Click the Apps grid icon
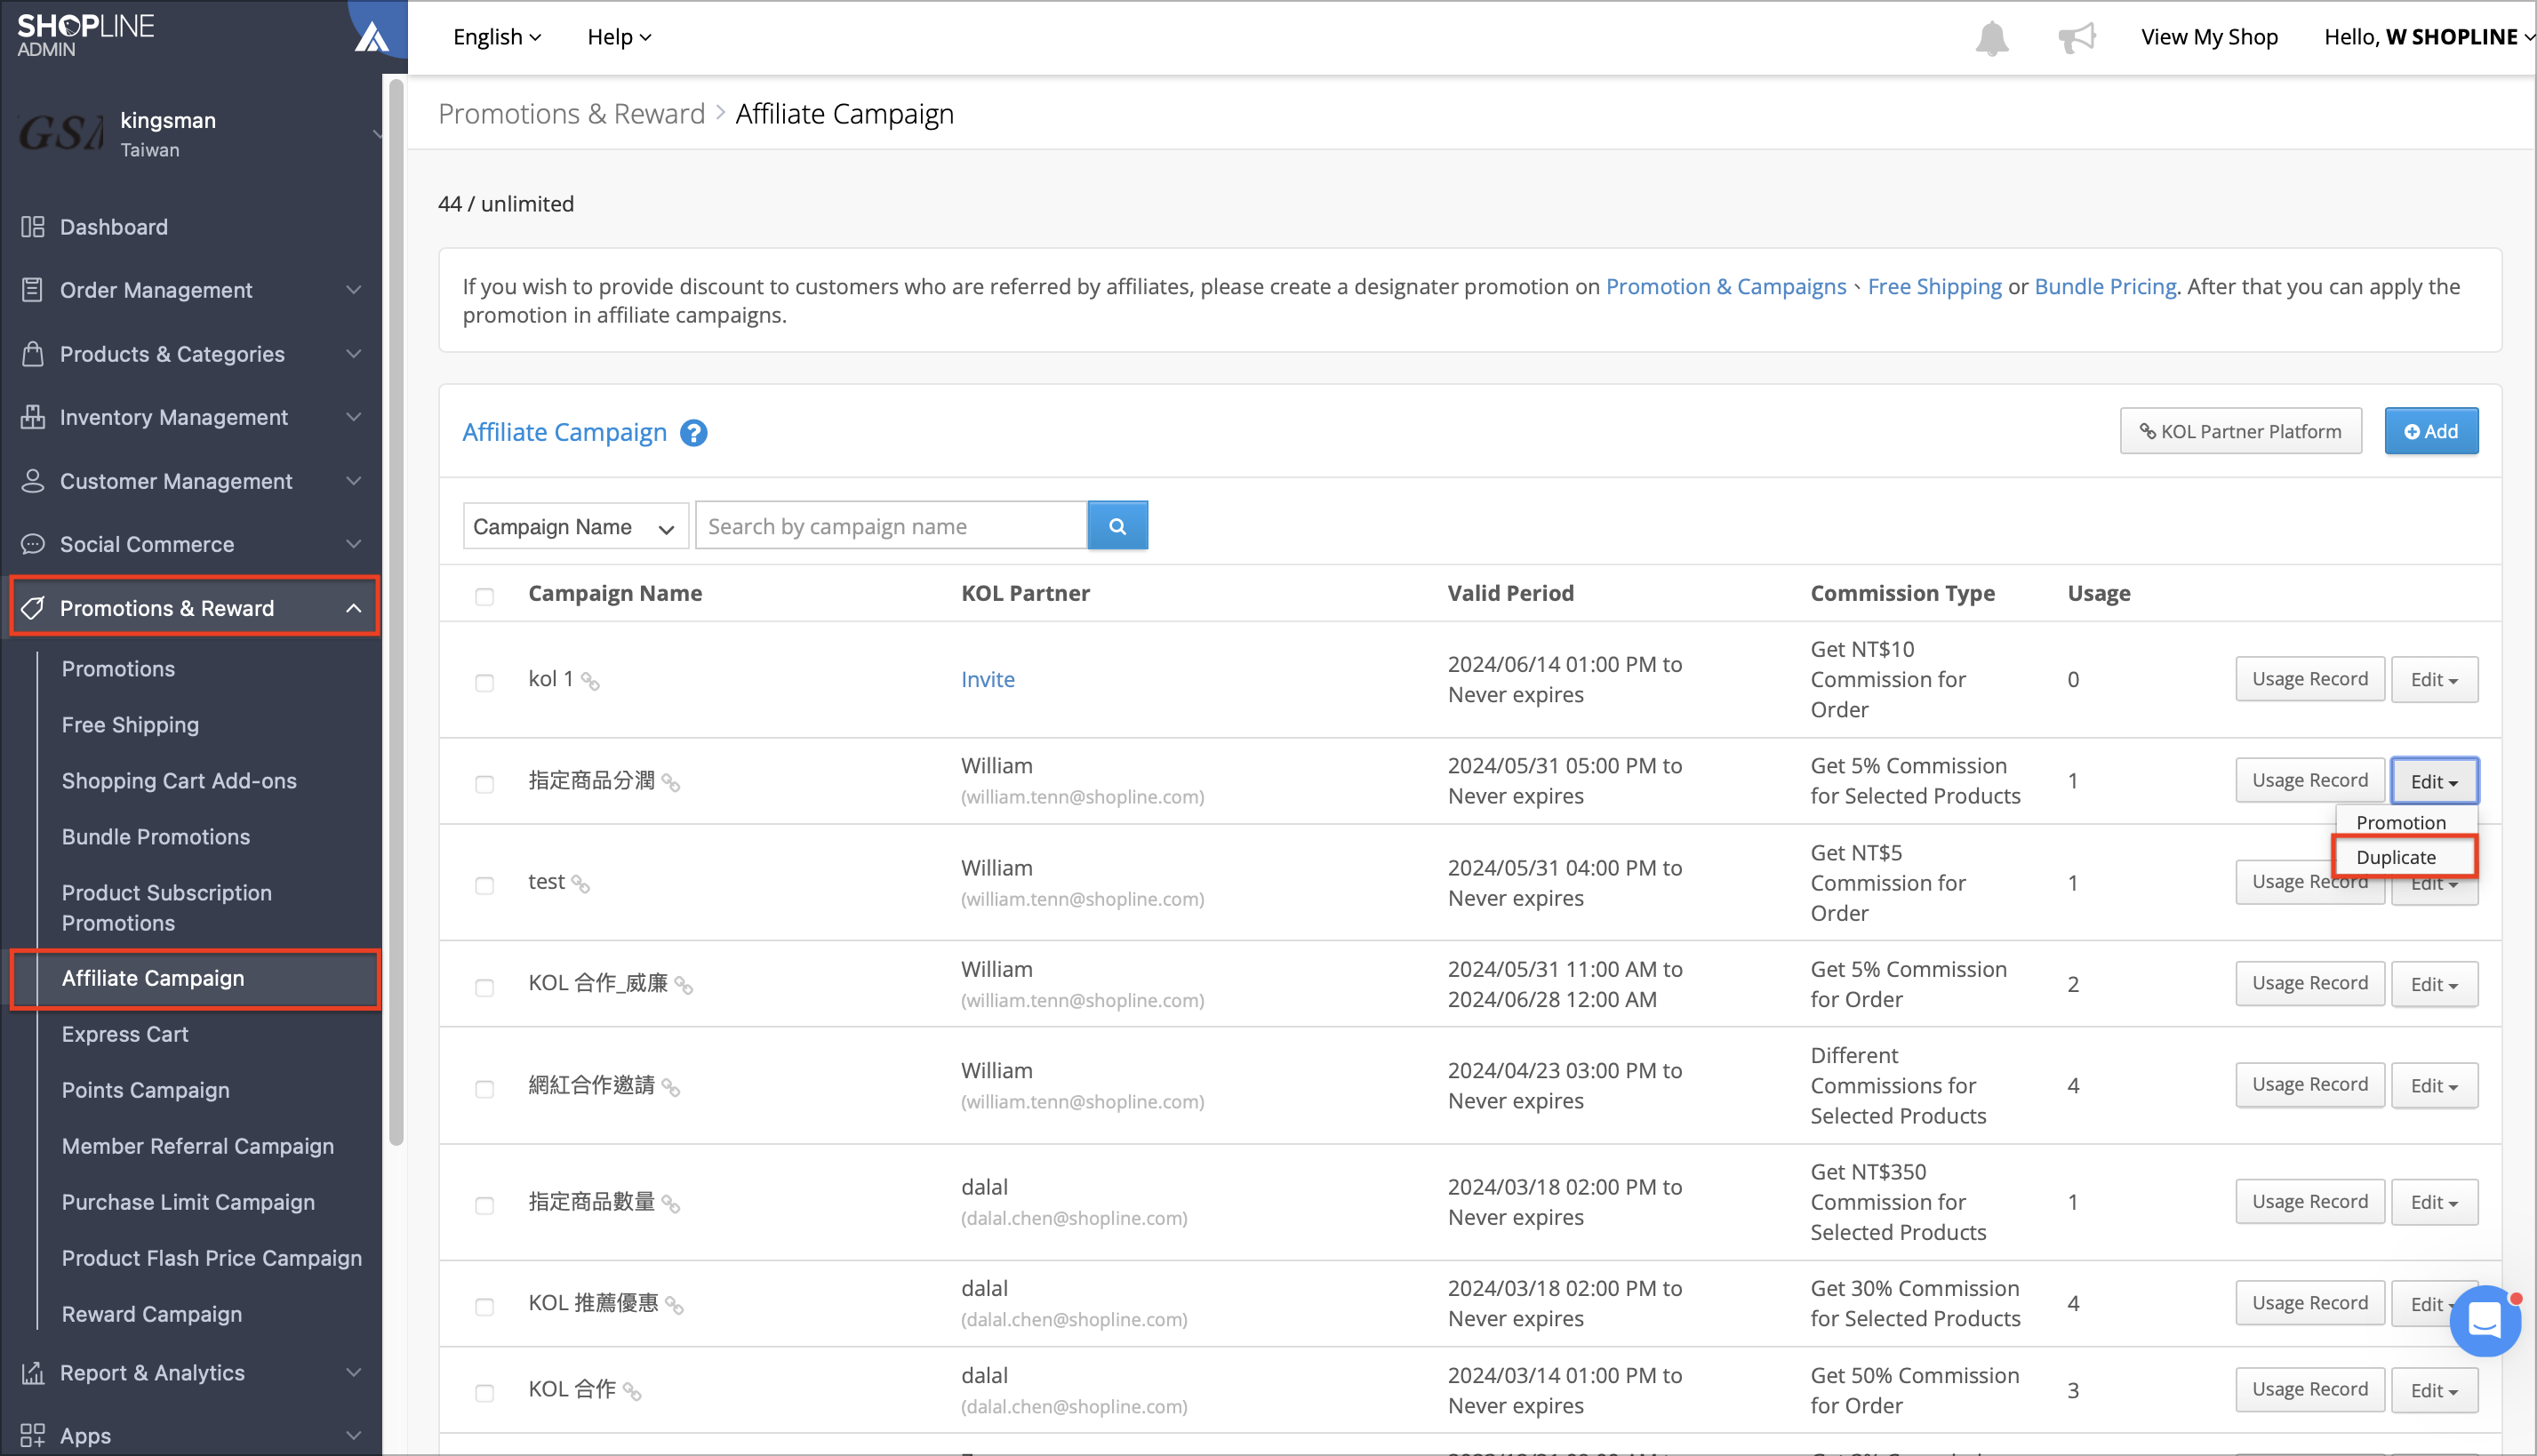The image size is (2537, 1456). click(x=33, y=1435)
